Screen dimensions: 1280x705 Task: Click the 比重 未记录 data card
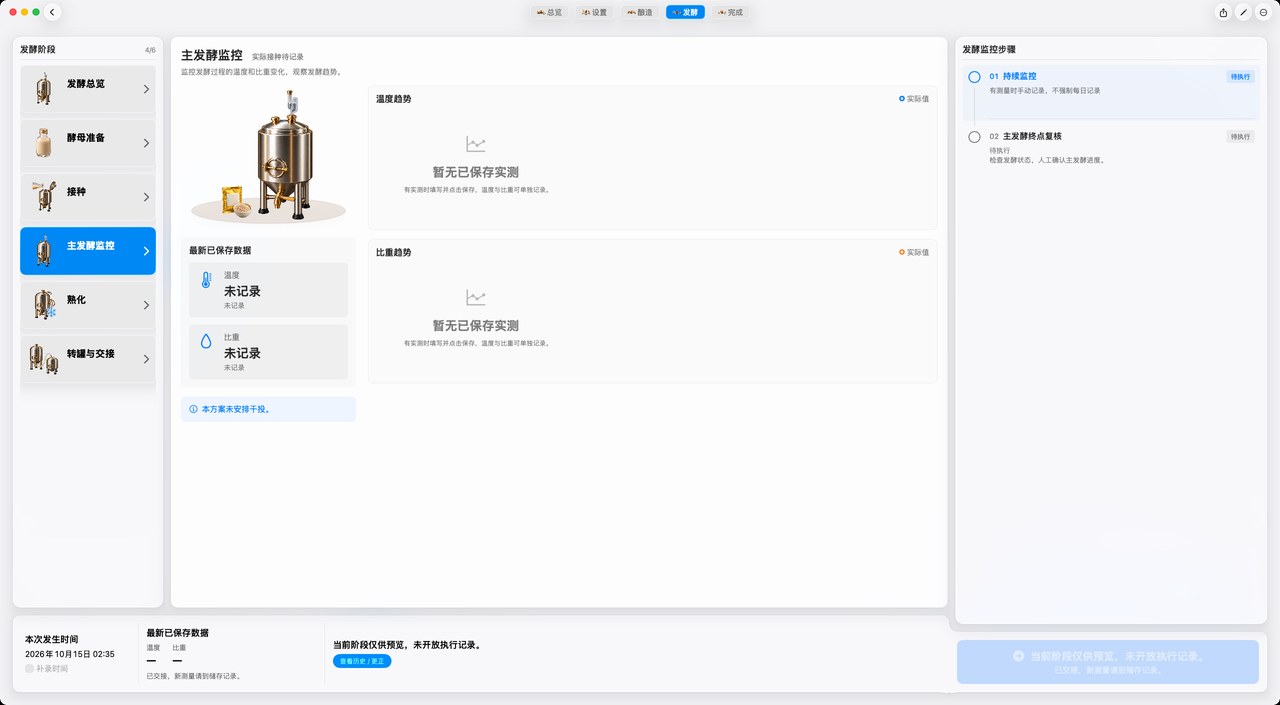[268, 351]
